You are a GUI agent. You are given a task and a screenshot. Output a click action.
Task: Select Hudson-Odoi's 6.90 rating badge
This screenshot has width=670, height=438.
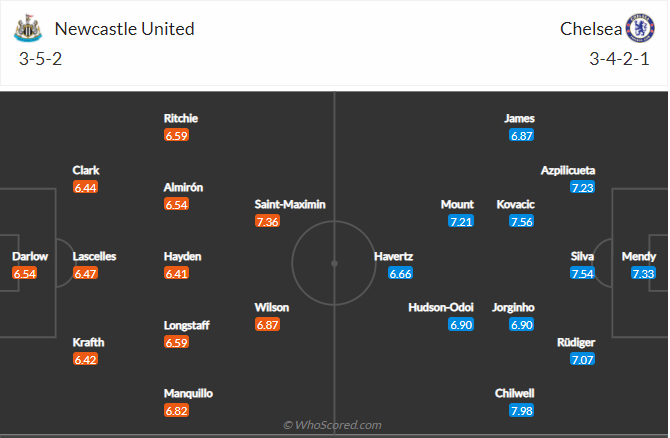click(x=460, y=325)
